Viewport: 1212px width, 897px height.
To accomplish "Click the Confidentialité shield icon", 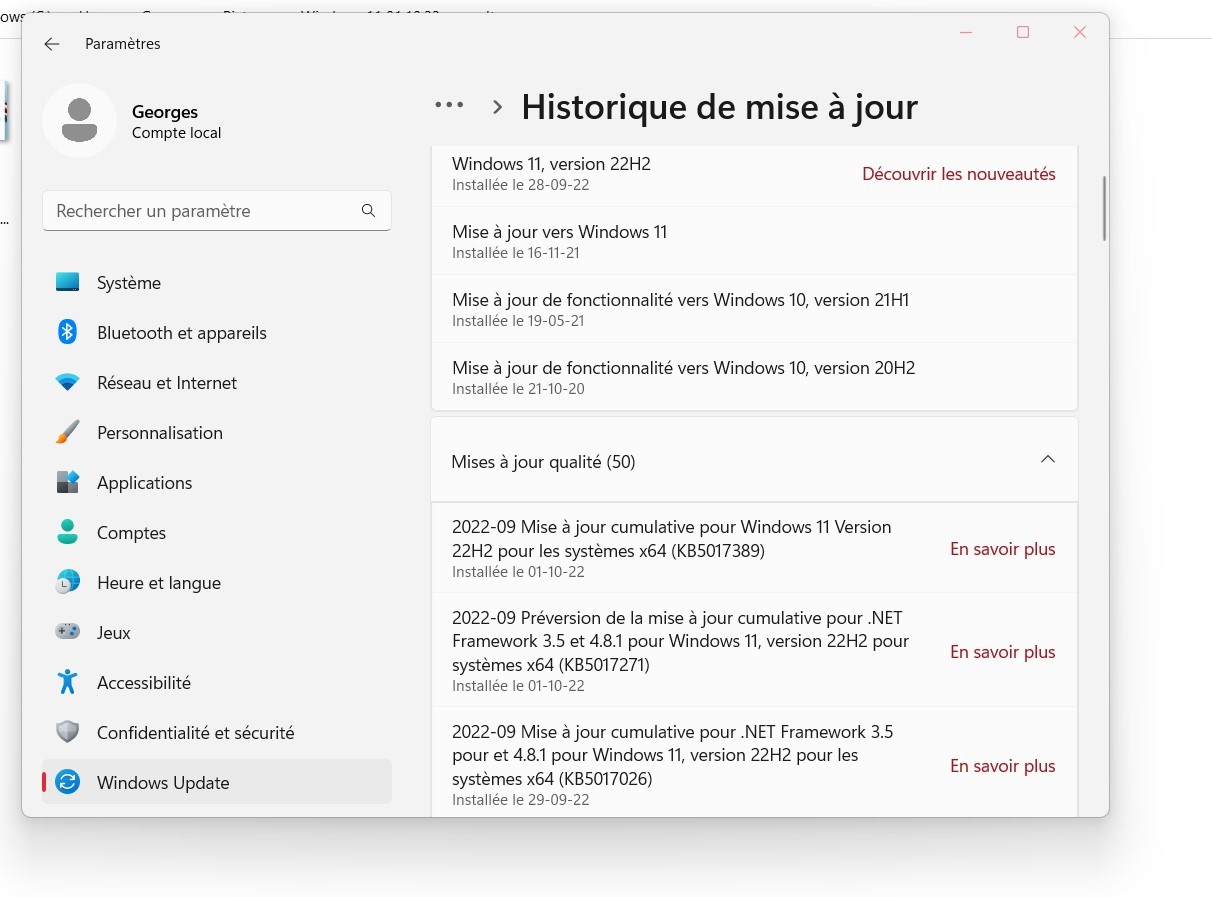I will (67, 733).
